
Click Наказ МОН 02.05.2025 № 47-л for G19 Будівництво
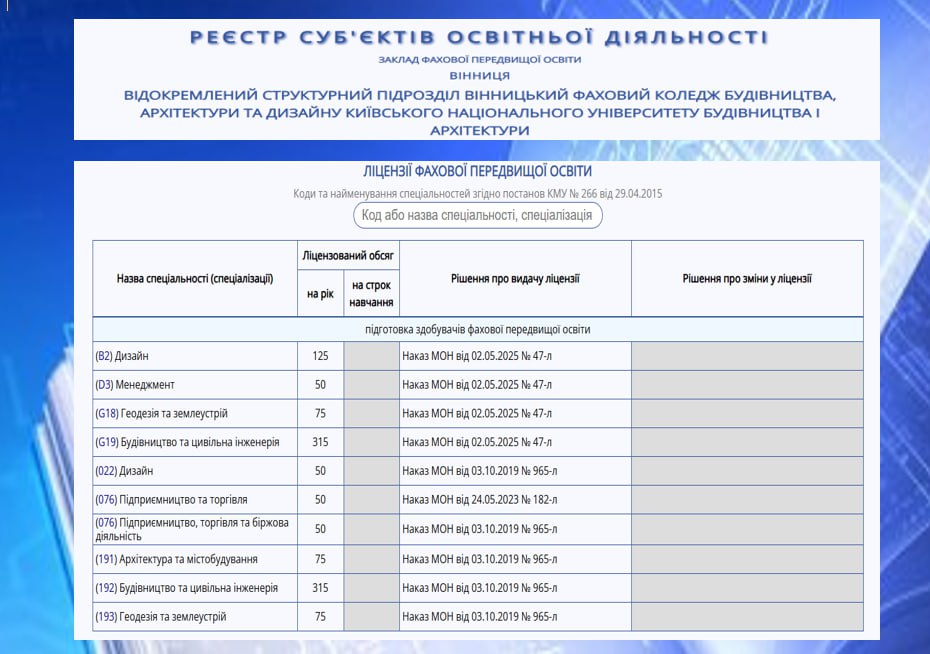pos(477,442)
